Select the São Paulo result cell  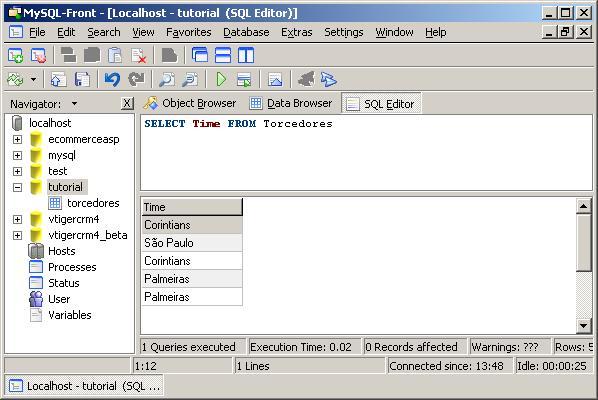192,243
